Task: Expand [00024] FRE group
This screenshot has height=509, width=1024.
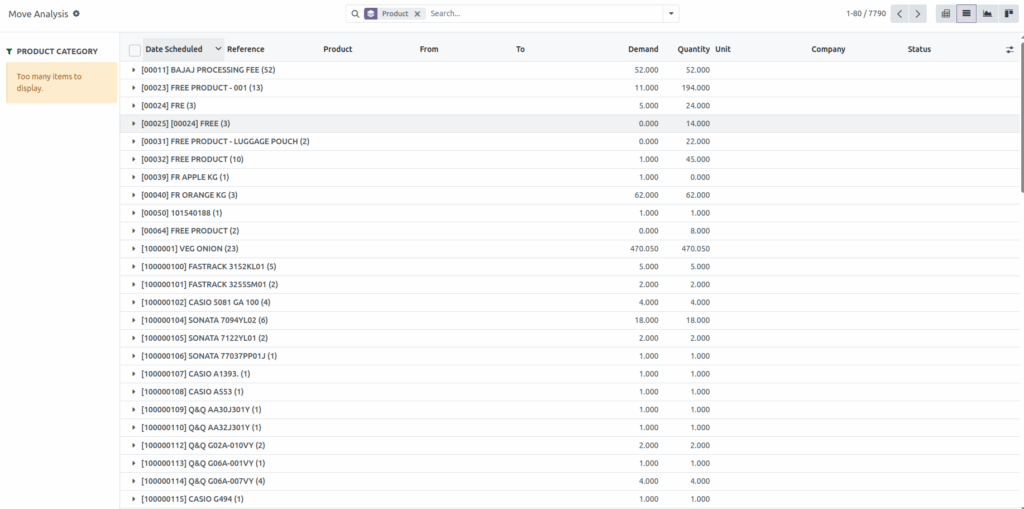Action: pyautogui.click(x=133, y=106)
